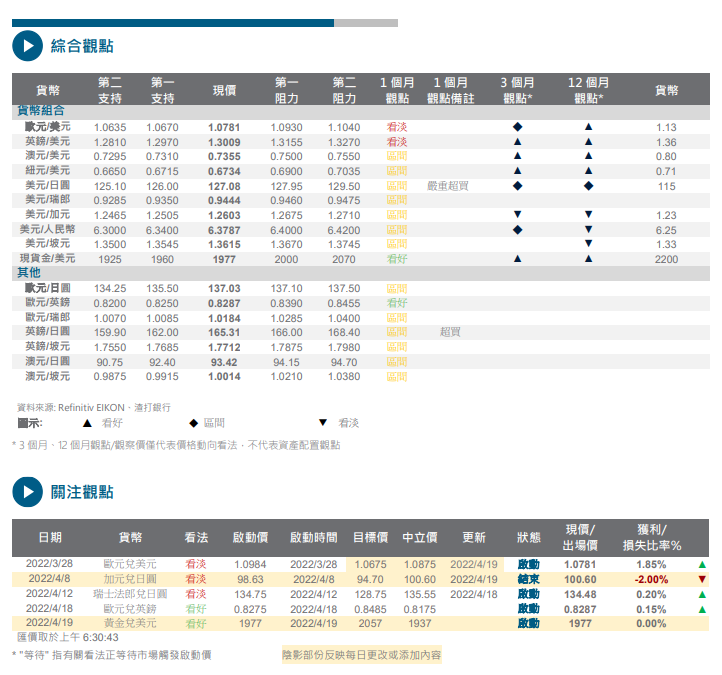Click the 12-month down triangle for 美元/坡元

588,244
